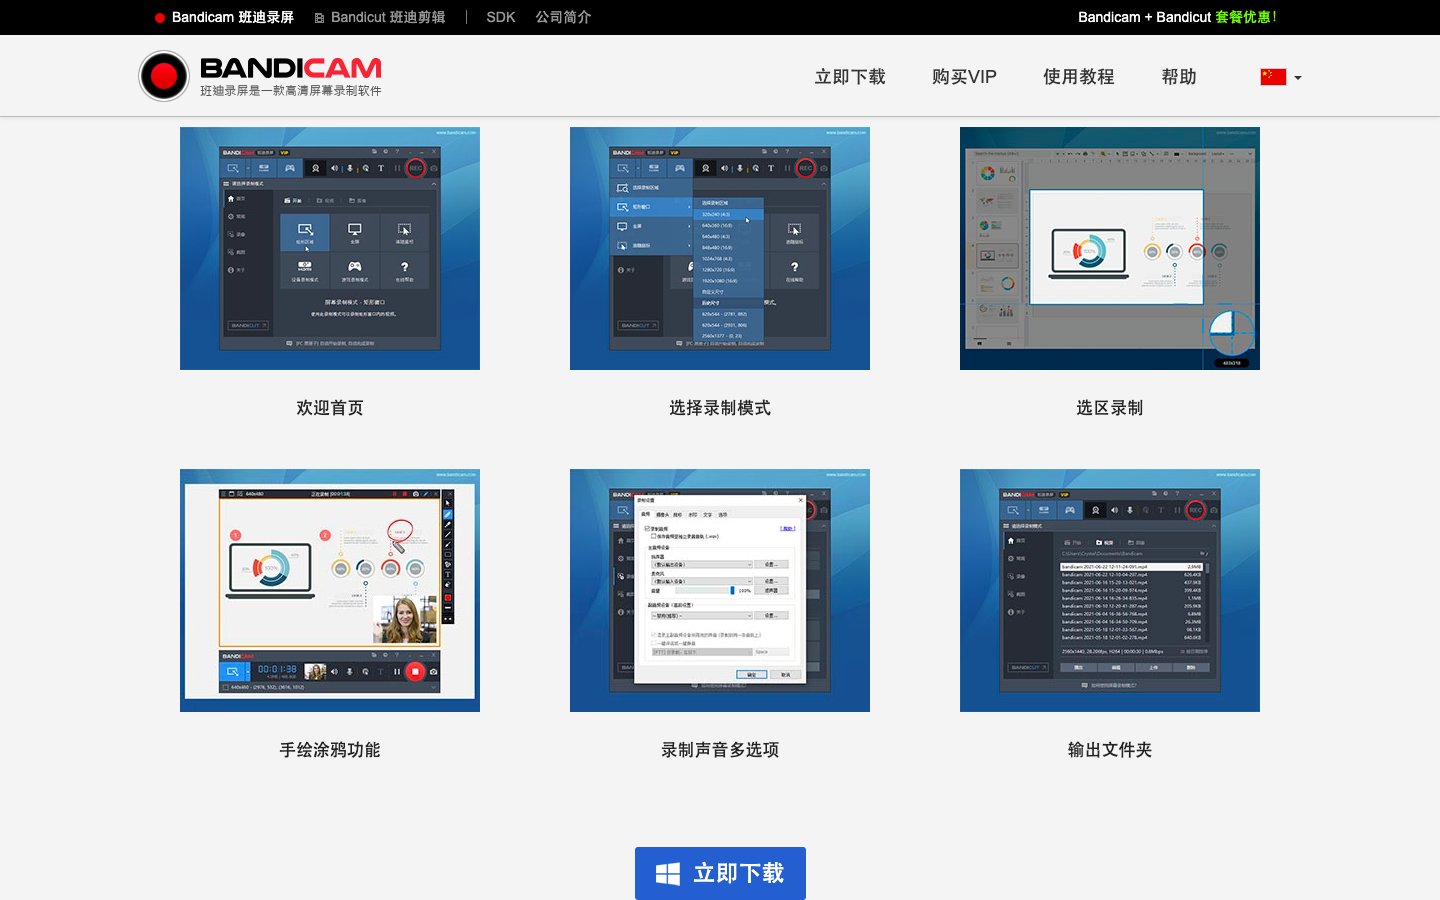Open Bandicam 班迪录屏 top link

coord(233,17)
